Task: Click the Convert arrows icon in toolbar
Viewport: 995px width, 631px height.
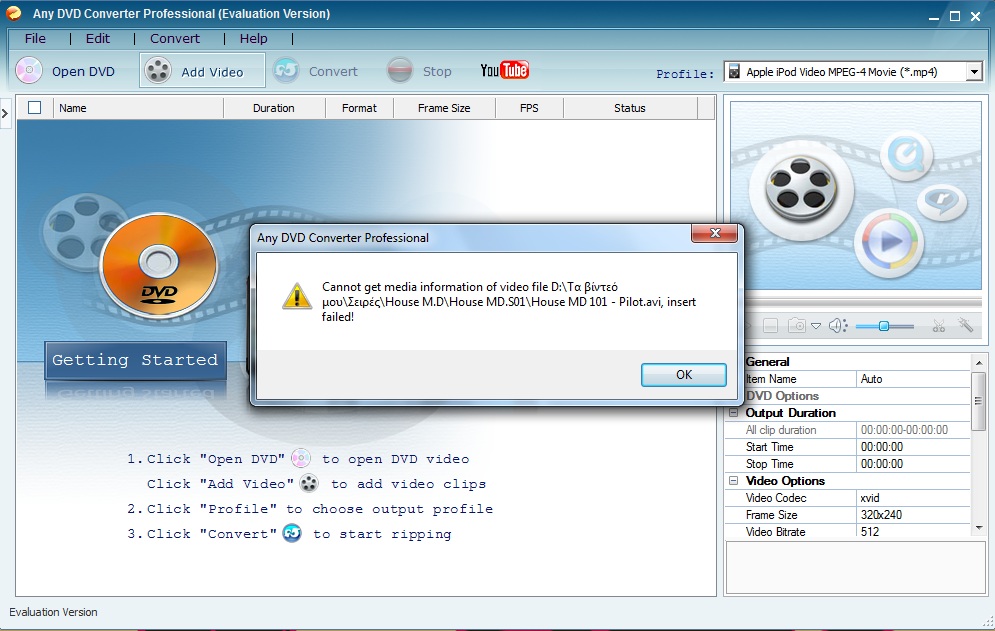Action: 286,70
